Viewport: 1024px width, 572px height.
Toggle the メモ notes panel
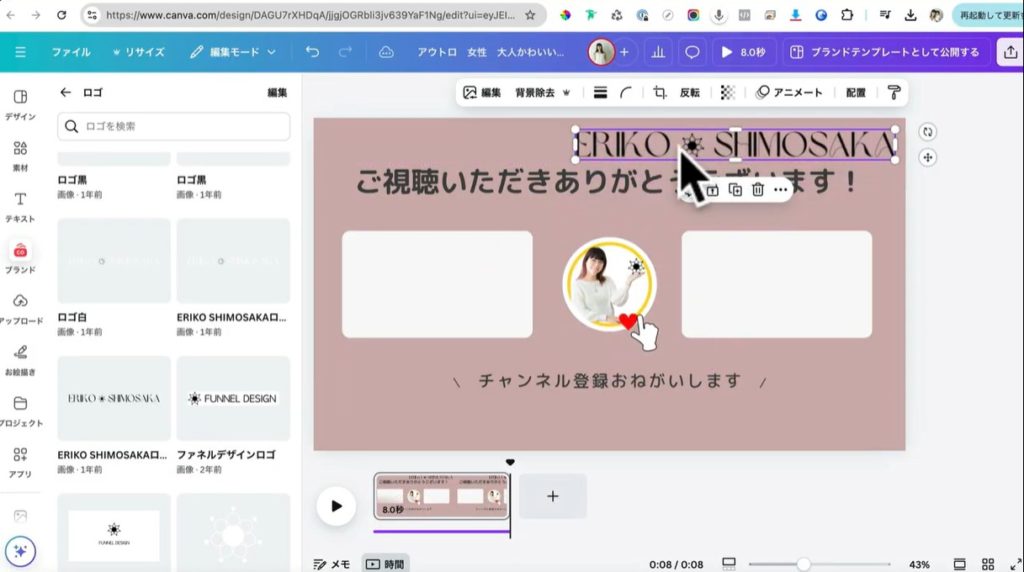331,564
